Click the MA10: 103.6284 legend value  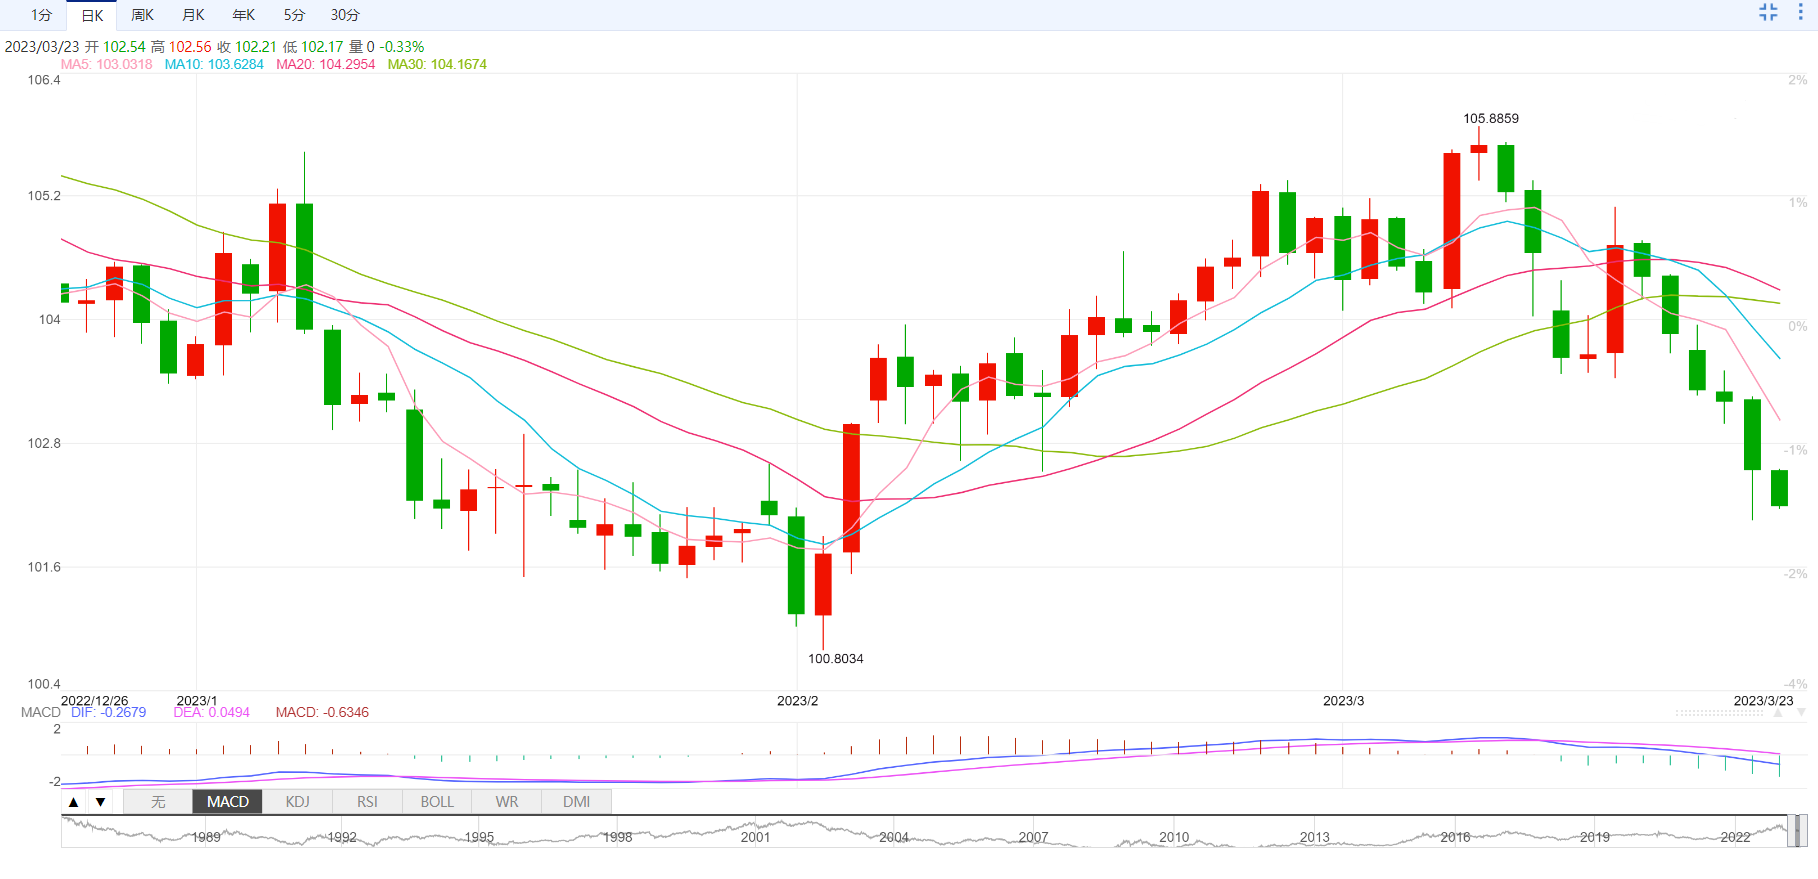pos(214,64)
